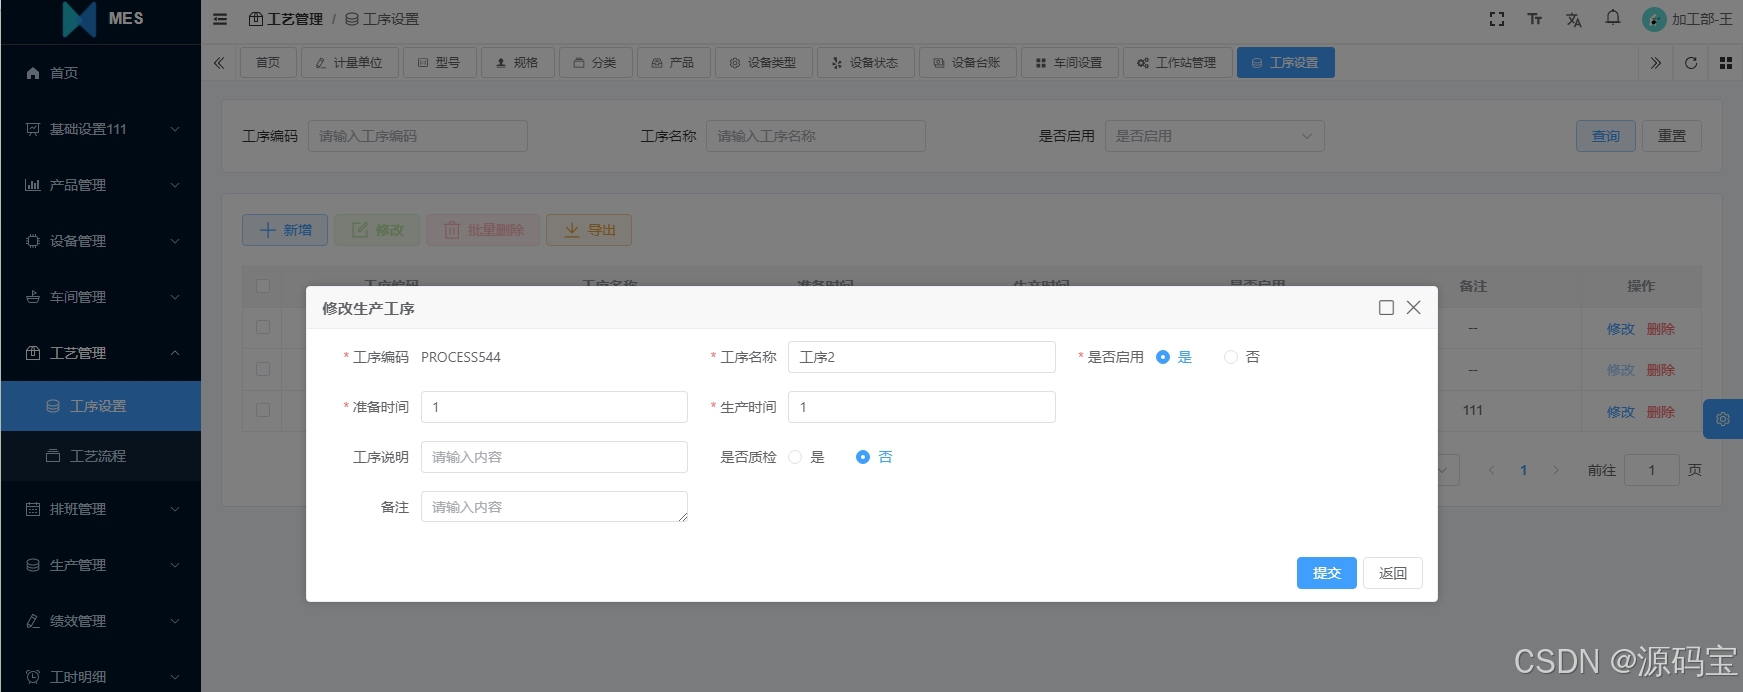Screen dimensions: 1743x692
Task: Click the 提交 button
Action: pyautogui.click(x=1327, y=573)
